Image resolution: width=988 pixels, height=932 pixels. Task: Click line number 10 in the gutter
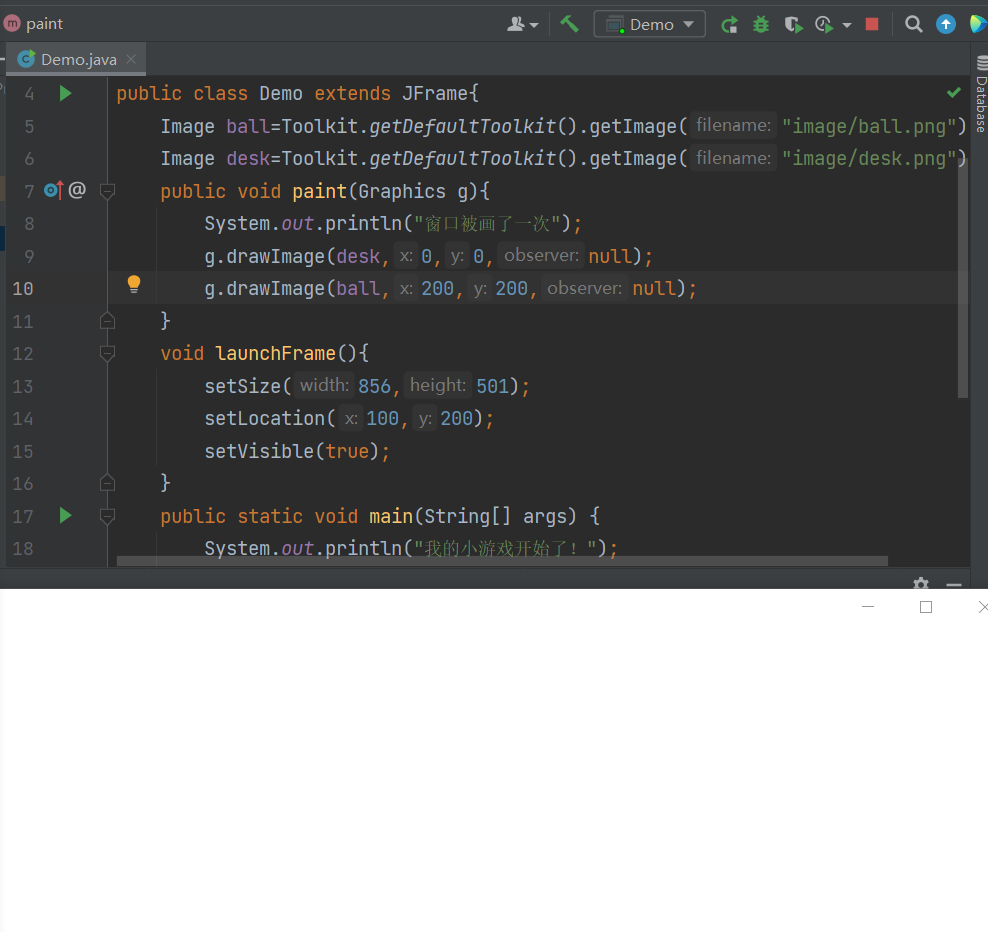click(x=23, y=289)
